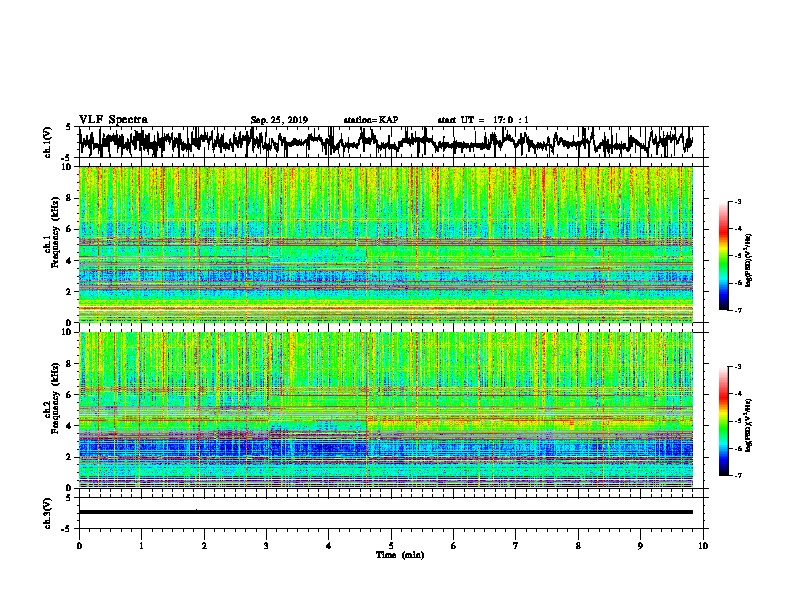The height and width of the screenshot is (612, 792).
Task: Click the "2" kHz tick on ch.1 frequency axis
Action: (70, 291)
